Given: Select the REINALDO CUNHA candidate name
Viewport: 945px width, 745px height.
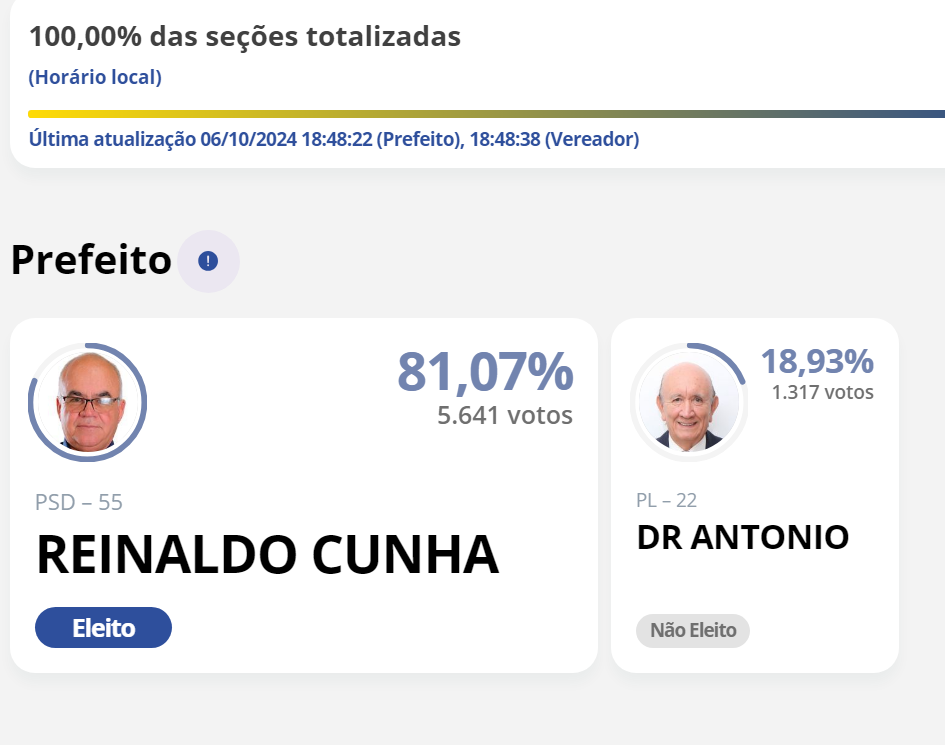Looking at the screenshot, I should [267, 556].
